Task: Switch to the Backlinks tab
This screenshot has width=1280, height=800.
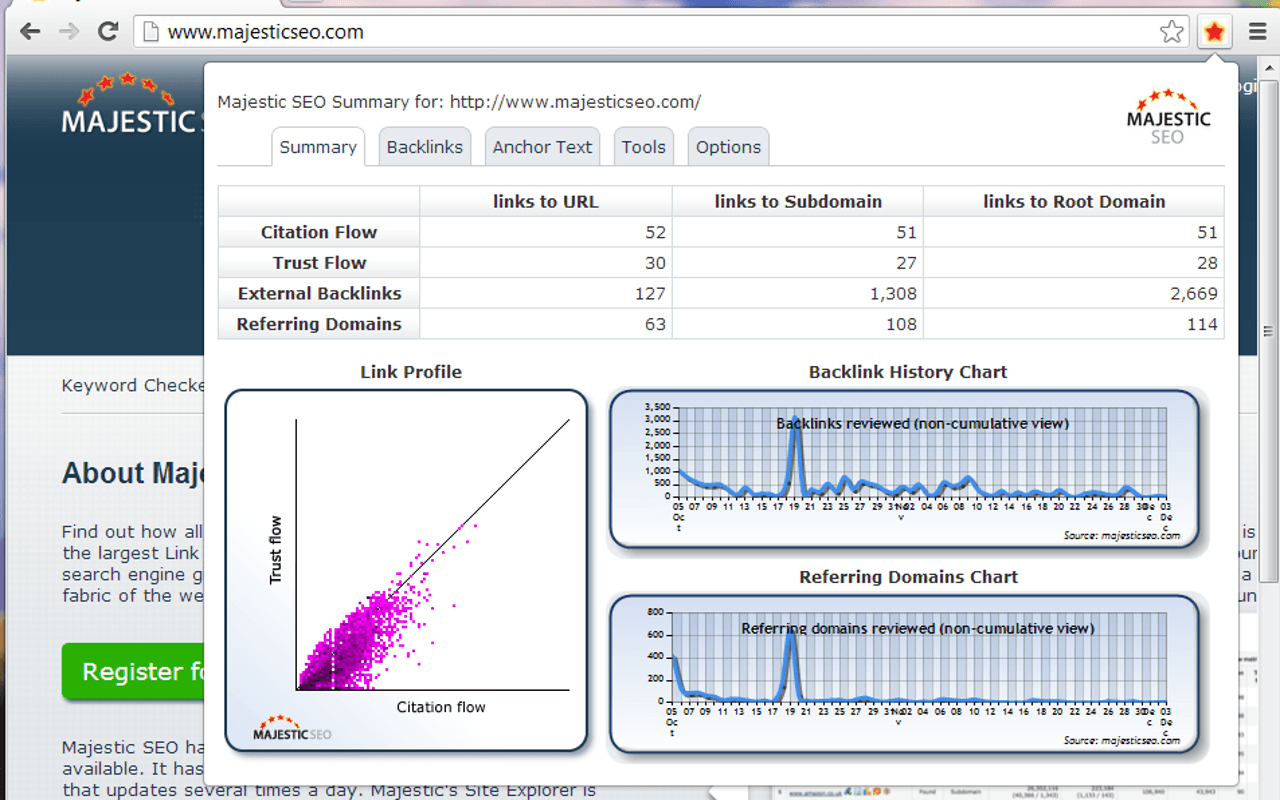Action: (x=424, y=147)
